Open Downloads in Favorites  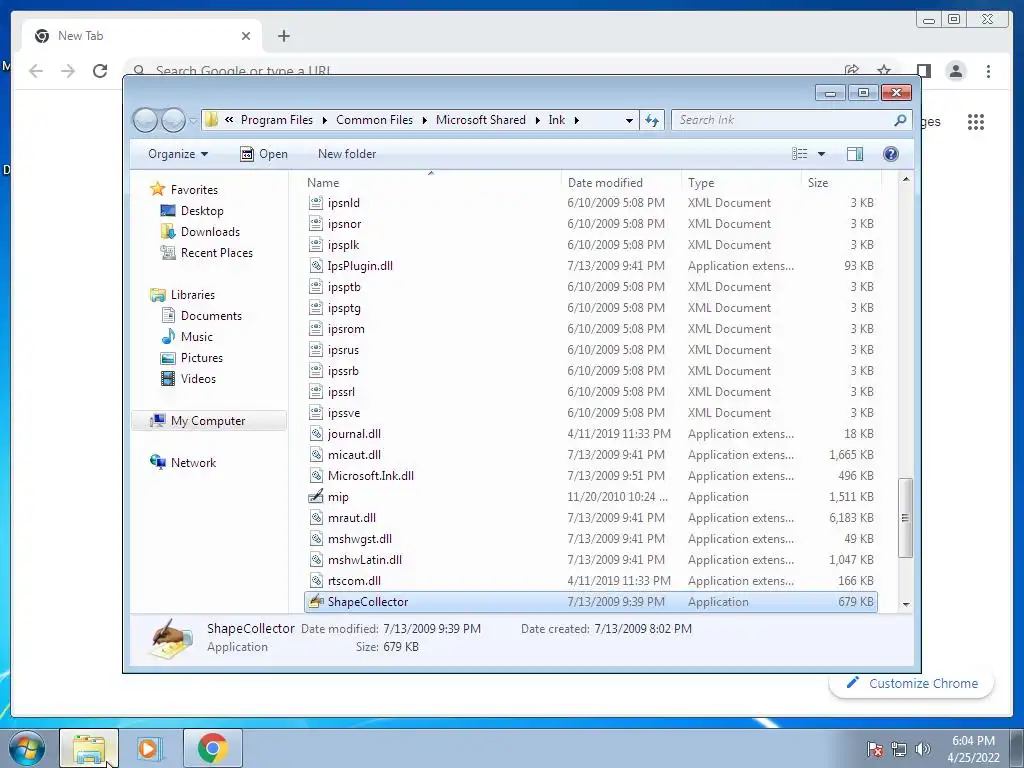(x=200, y=231)
